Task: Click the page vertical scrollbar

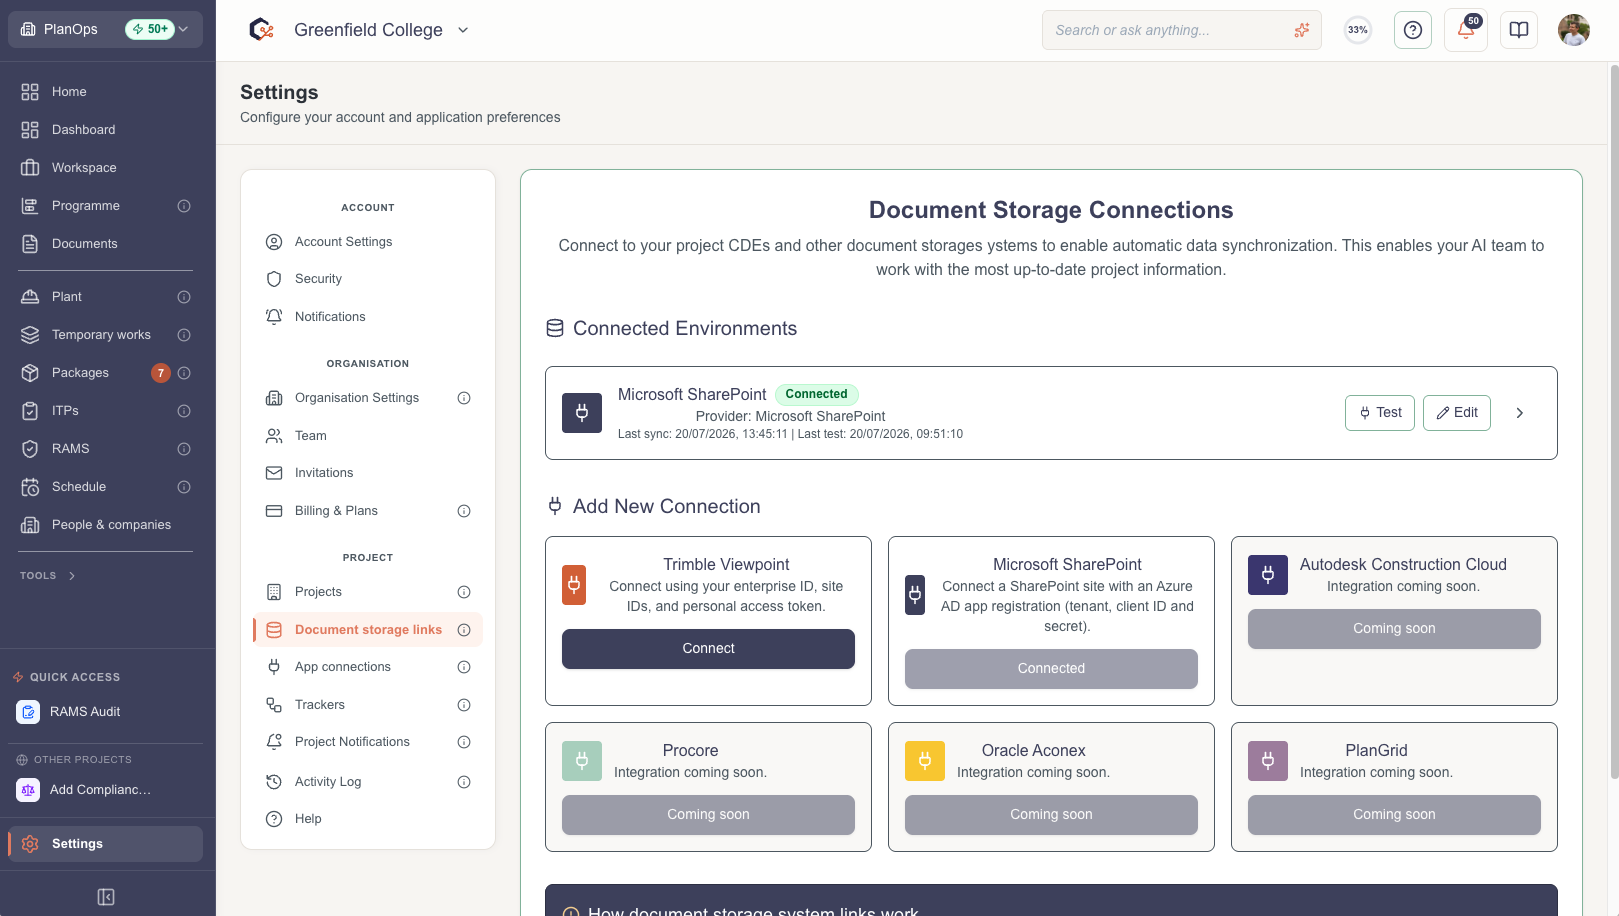Action: pyautogui.click(x=1613, y=420)
